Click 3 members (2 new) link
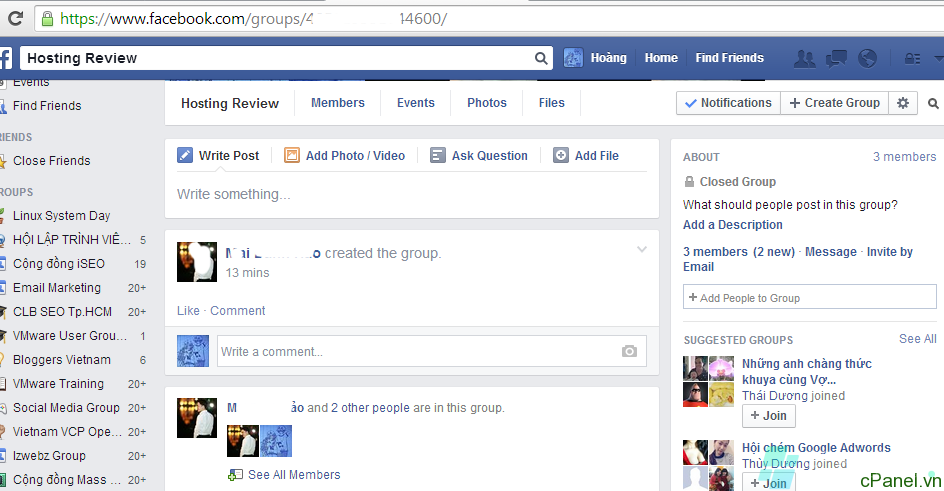Viewport: 944px width, 491px height. pos(739,252)
